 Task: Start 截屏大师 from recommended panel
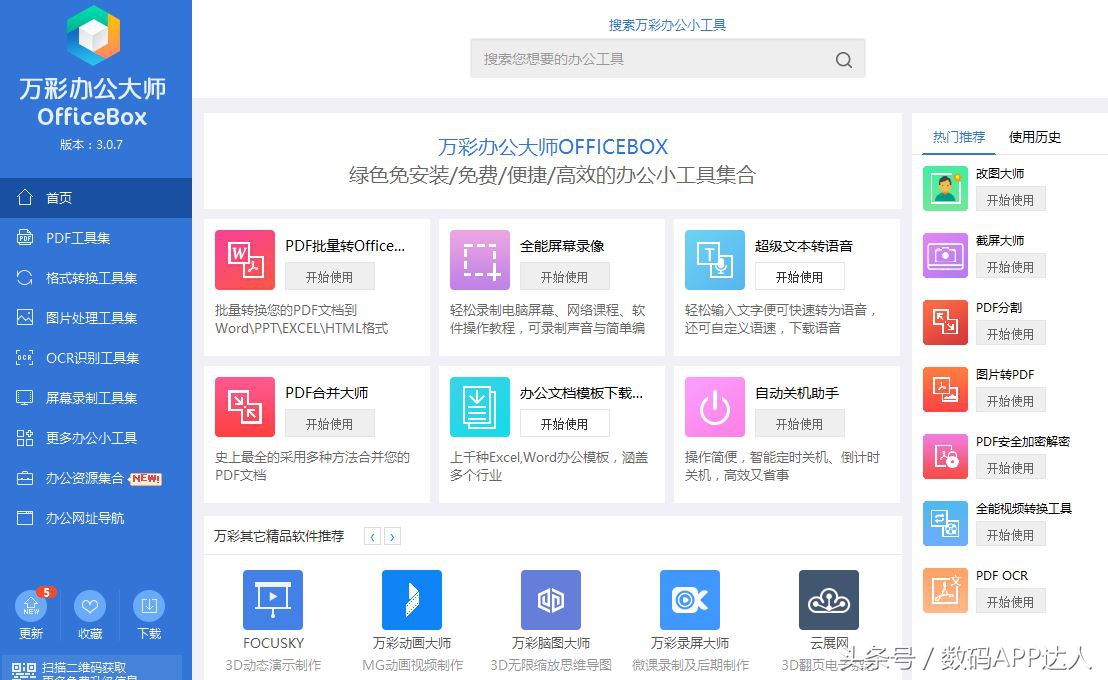click(1010, 267)
